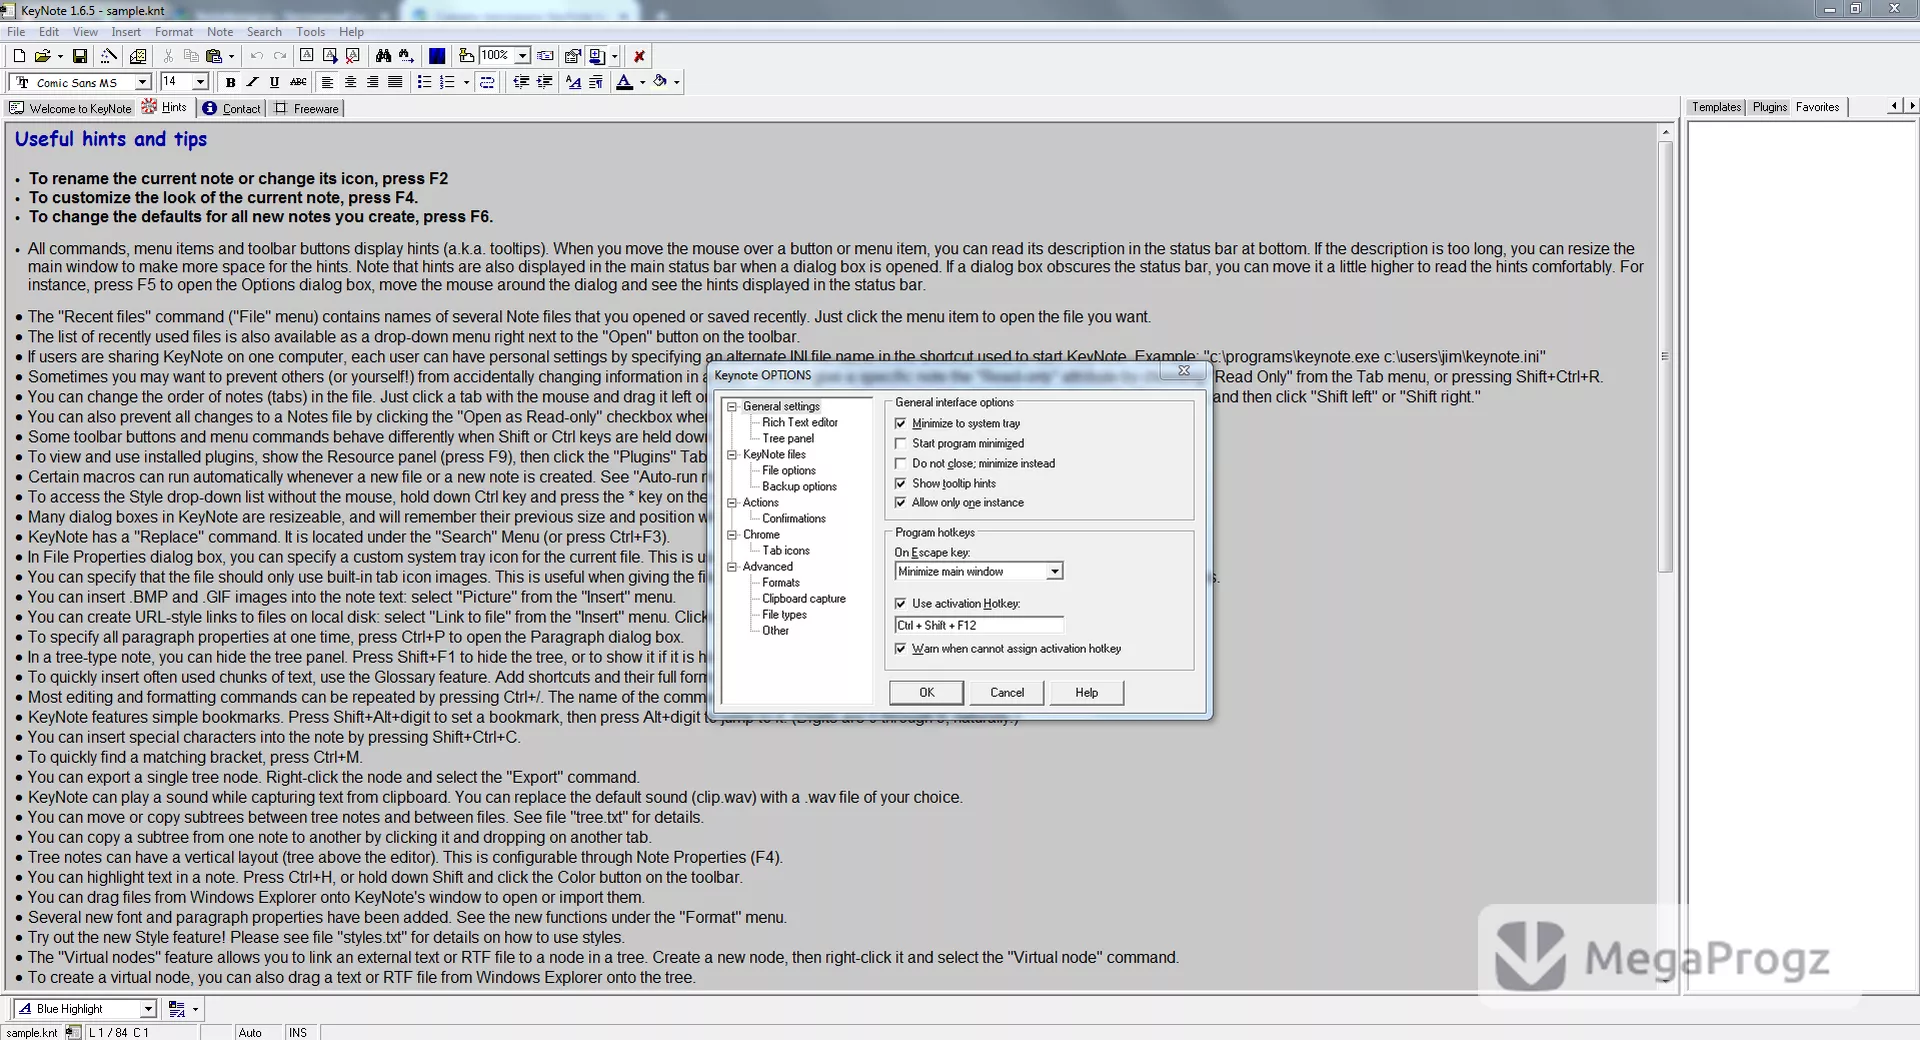Screen dimensions: 1920x1040
Task: Create a new file with New icon
Action: point(19,56)
